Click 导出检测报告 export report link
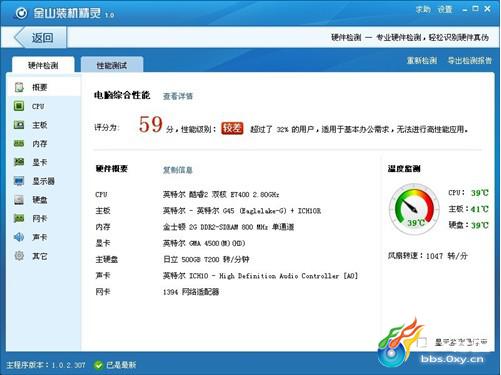Image resolution: width=501 pixels, height=375 pixels. point(470,61)
